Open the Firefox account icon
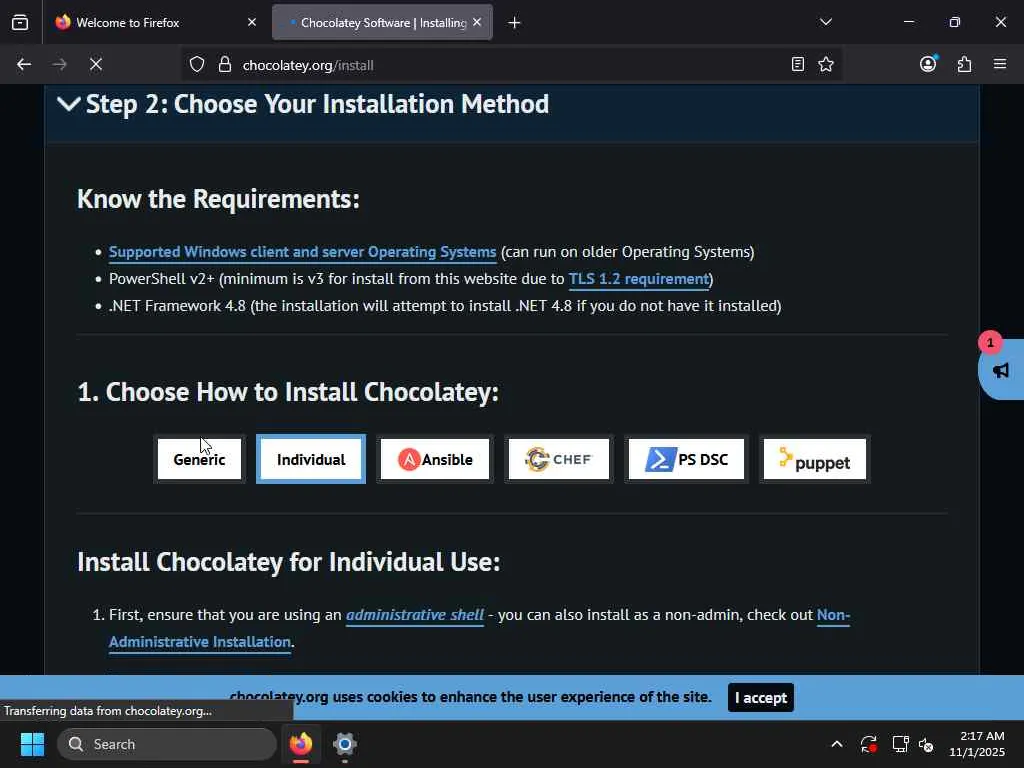The width and height of the screenshot is (1024, 768). tap(928, 64)
